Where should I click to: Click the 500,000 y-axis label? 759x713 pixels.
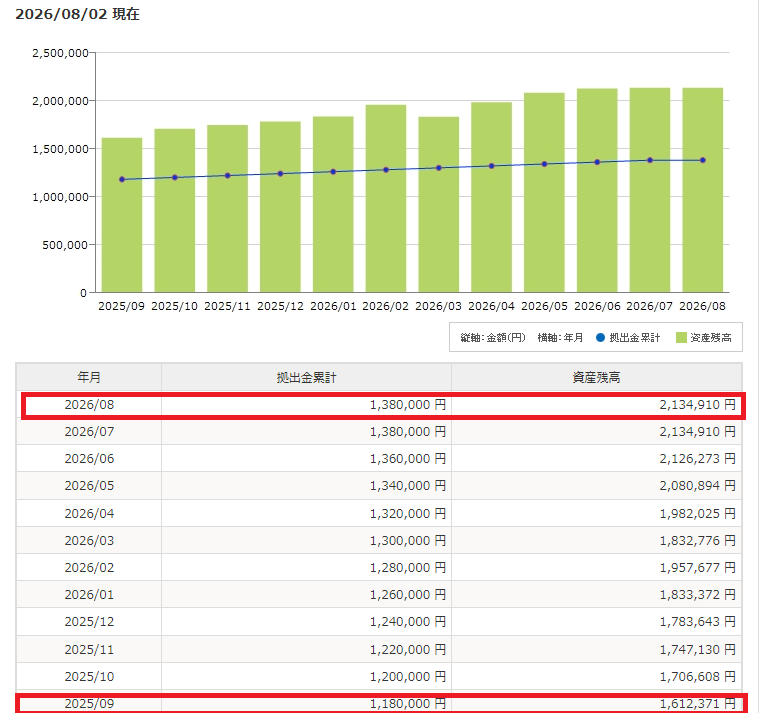[65, 244]
